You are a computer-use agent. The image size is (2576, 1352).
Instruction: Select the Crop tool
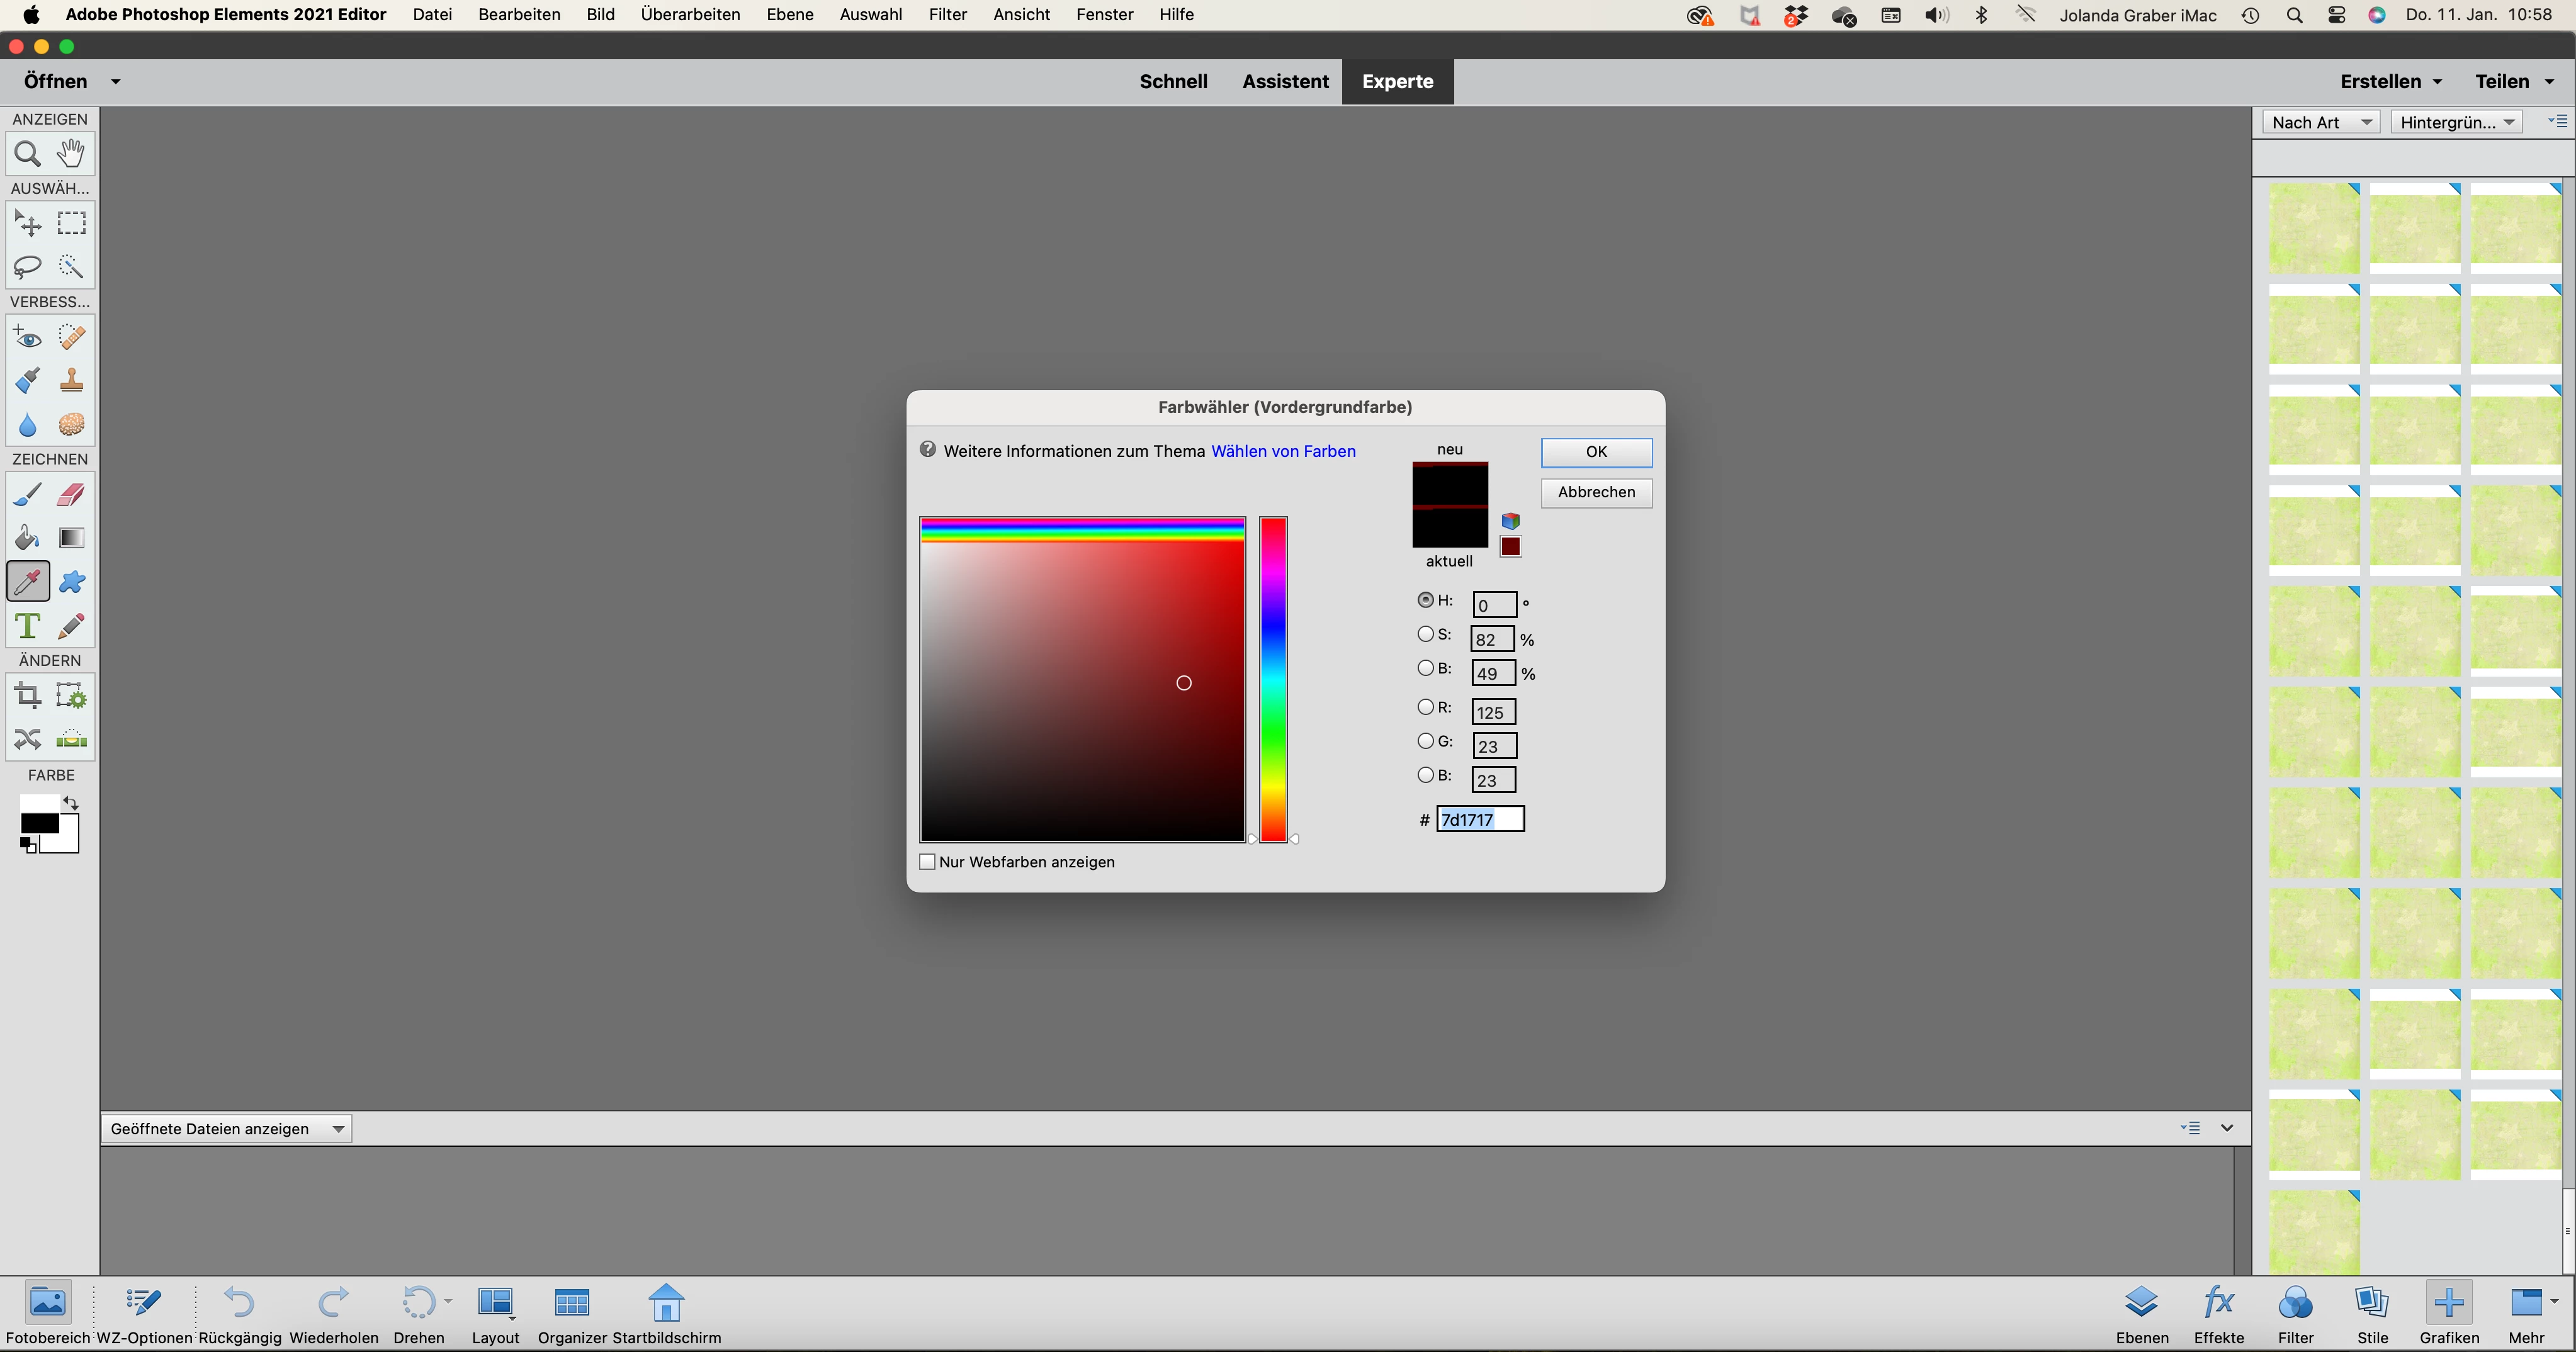click(x=27, y=695)
